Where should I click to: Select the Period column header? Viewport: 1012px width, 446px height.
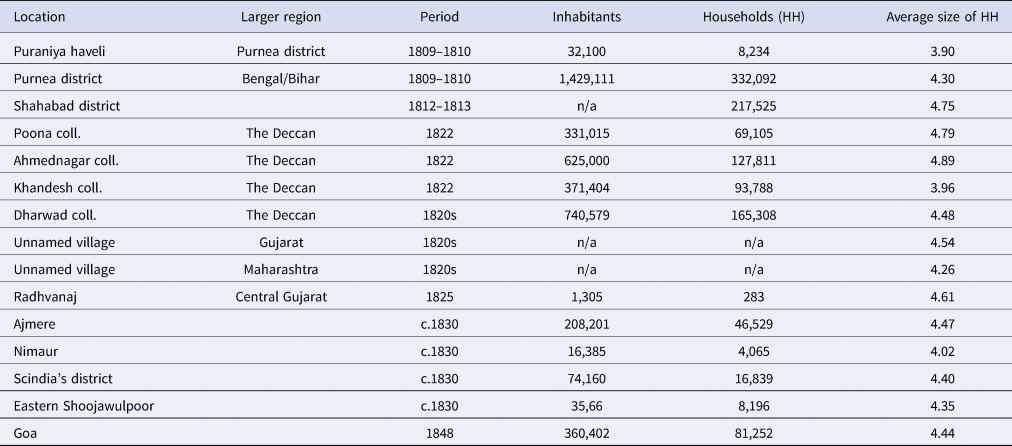pos(440,17)
